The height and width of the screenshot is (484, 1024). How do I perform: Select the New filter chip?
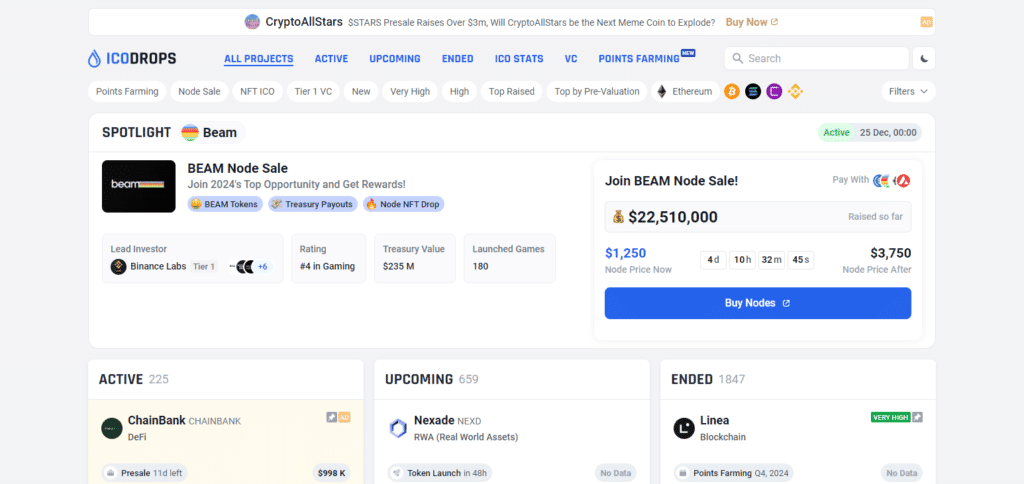[x=361, y=91]
